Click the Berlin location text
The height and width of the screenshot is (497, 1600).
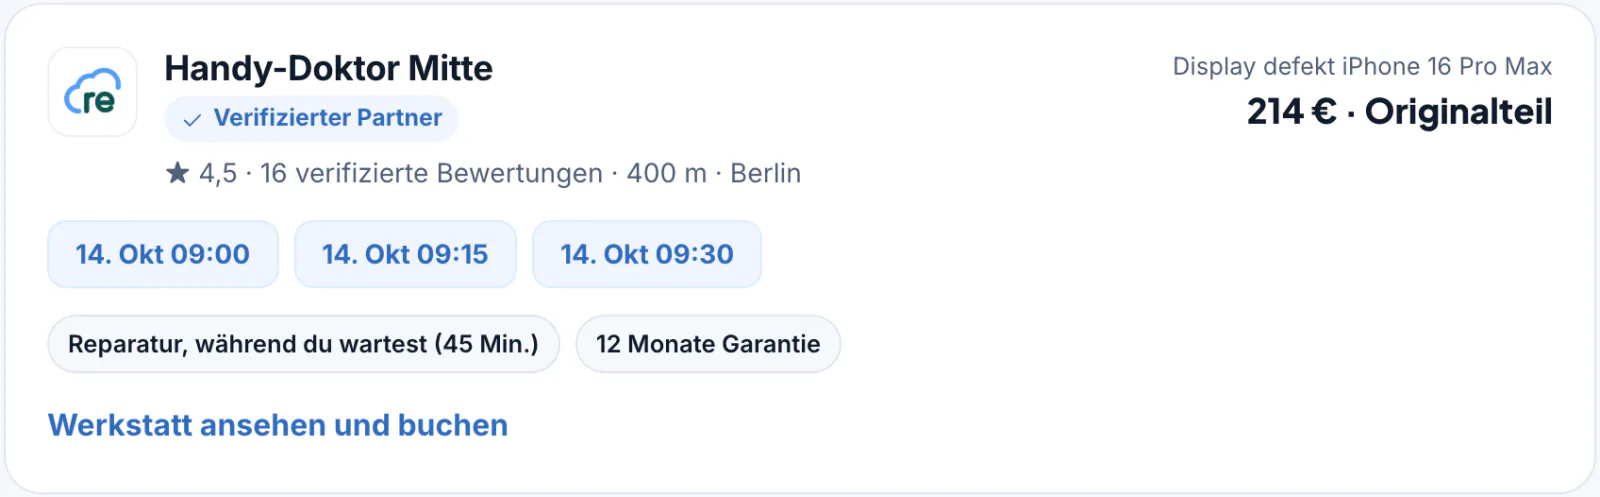pos(765,173)
